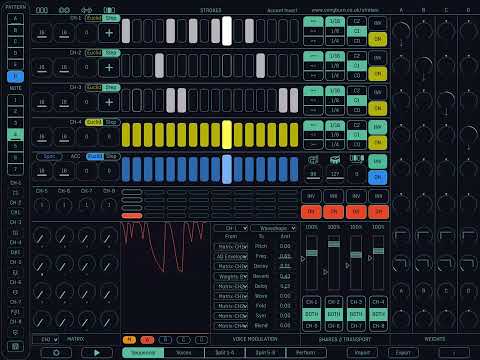Select note slot 1
This screenshot has height=360, width=480.
click(x=15, y=100)
